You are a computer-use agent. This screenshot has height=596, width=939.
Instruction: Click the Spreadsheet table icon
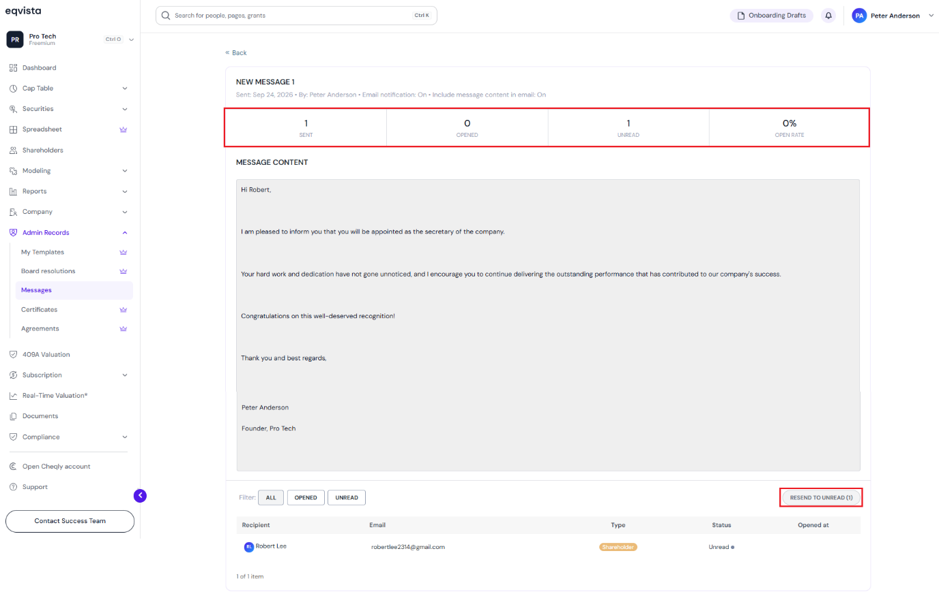[x=13, y=129]
